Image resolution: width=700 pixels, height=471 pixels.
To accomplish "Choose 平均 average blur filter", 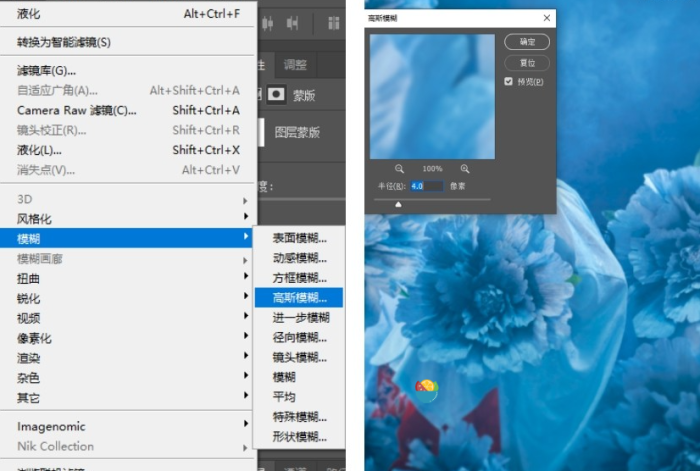I will pos(299,397).
